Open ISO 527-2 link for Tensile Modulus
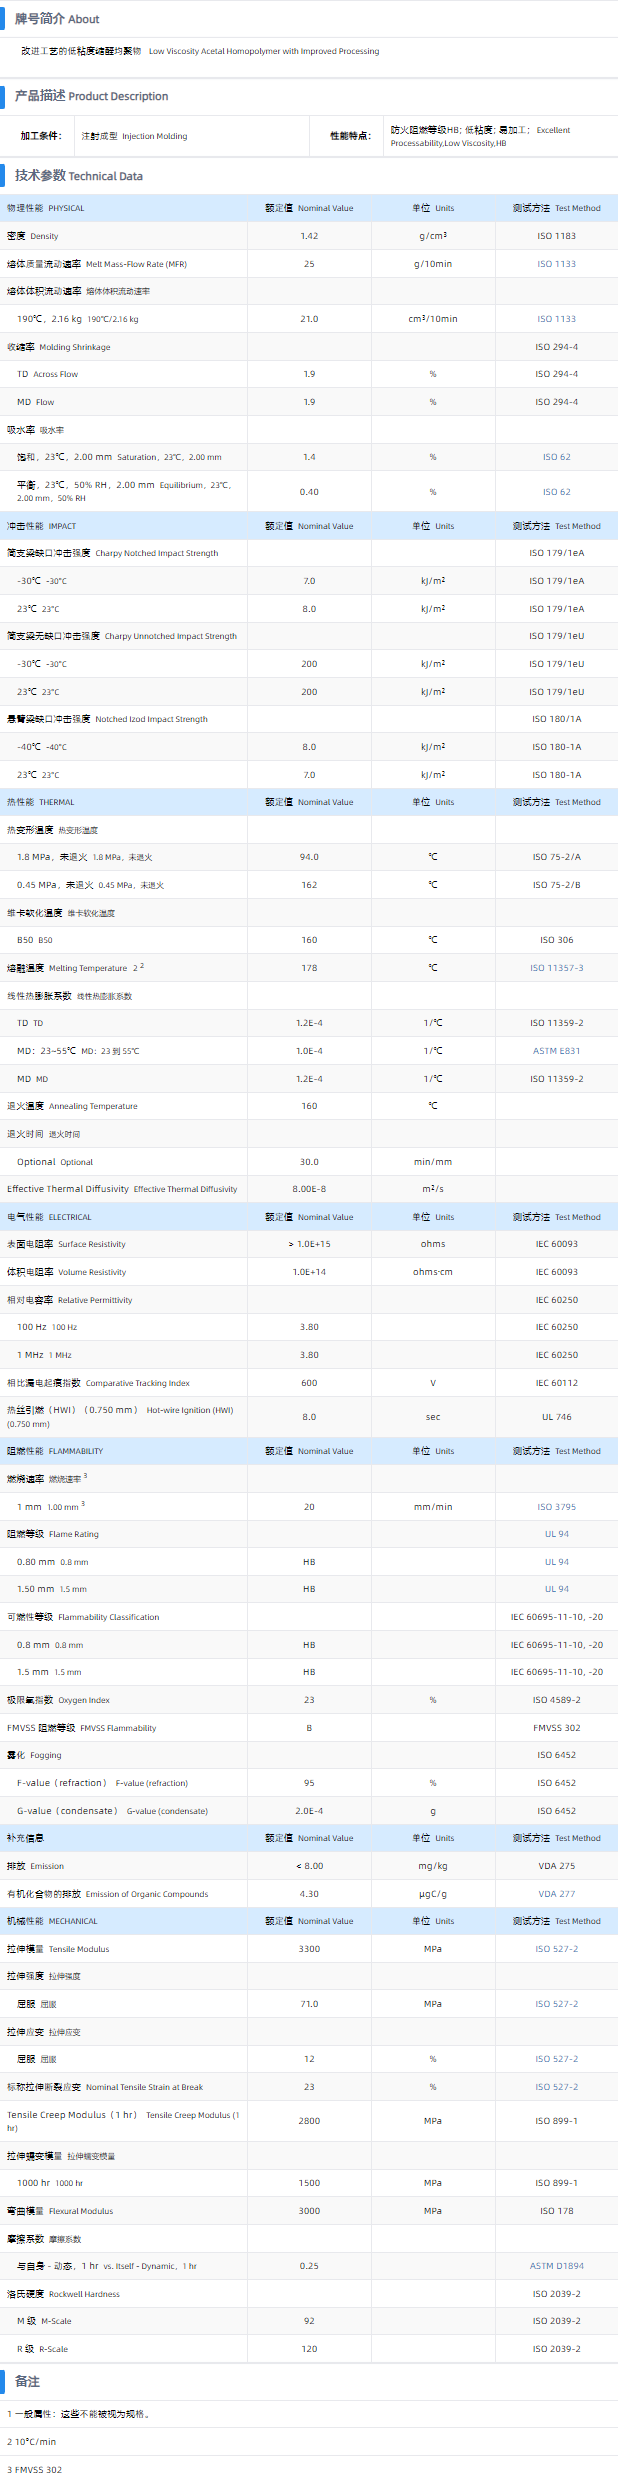618x2473 pixels. tap(556, 1949)
